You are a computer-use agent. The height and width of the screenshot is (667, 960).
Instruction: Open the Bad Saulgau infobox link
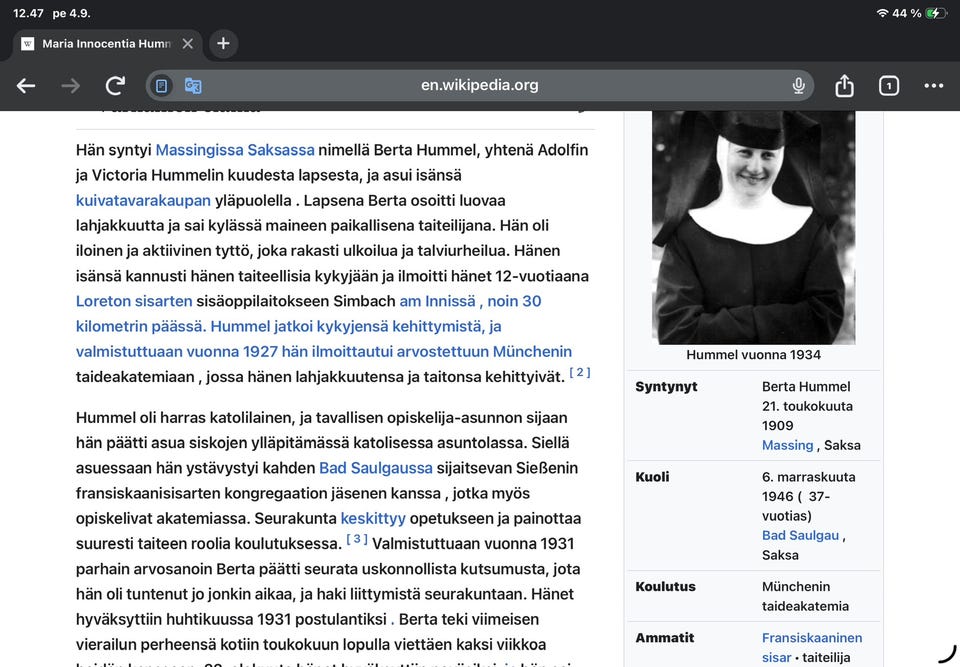pyautogui.click(x=800, y=535)
